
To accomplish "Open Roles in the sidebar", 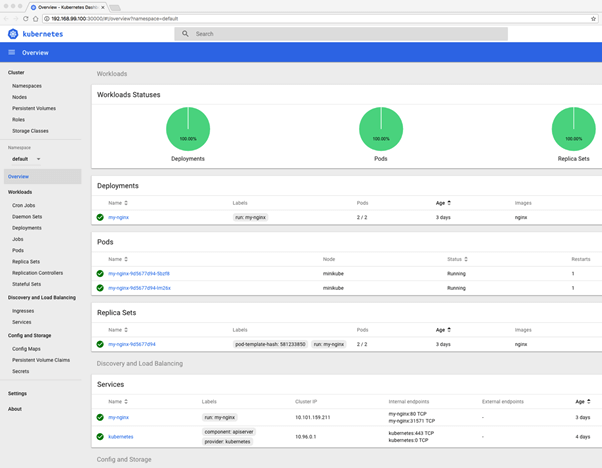I will click(18, 119).
